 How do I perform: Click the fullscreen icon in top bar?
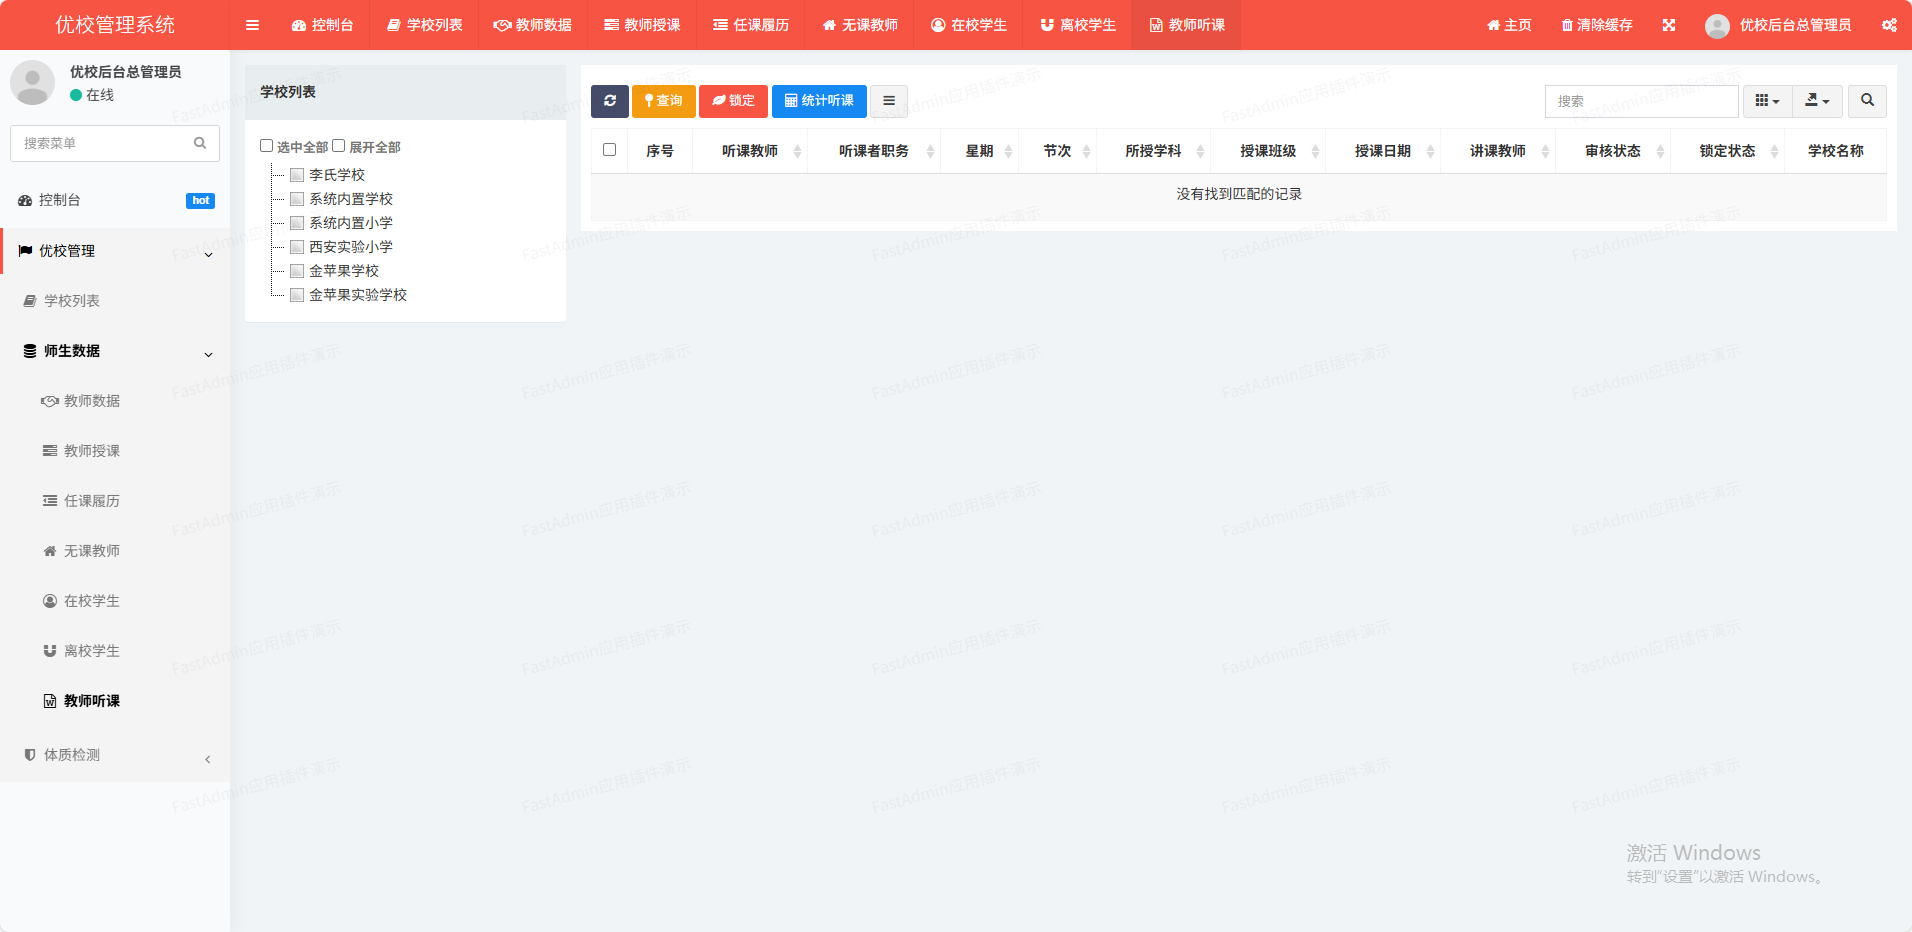tap(1669, 25)
